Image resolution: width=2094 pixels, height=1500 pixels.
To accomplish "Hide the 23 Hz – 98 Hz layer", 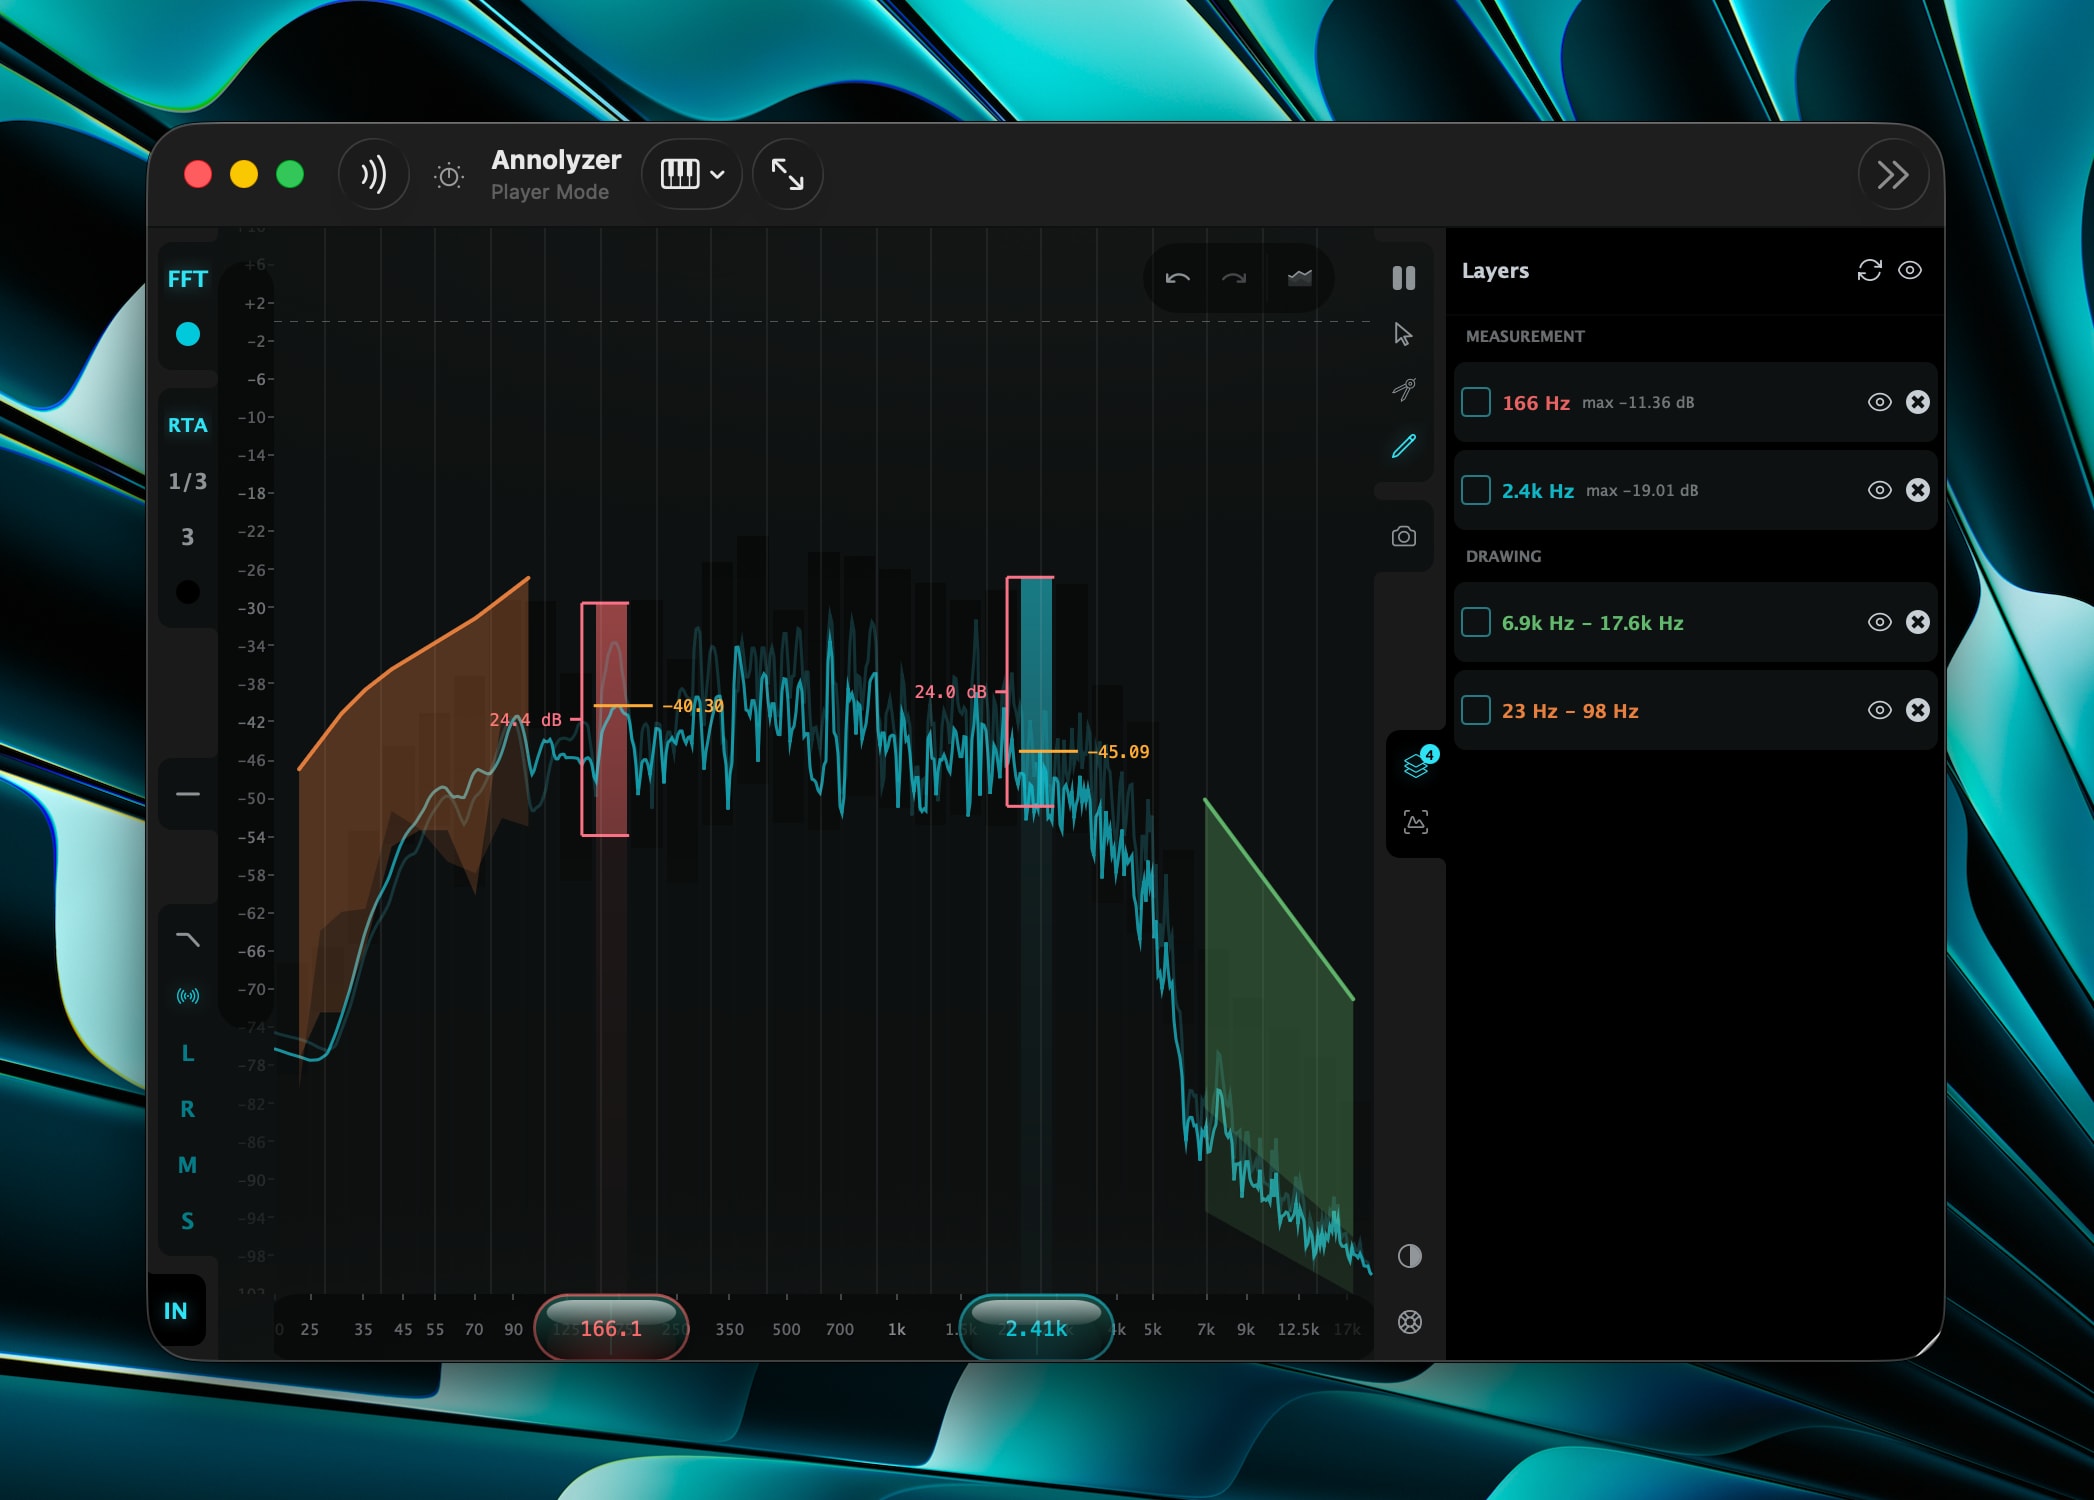I will (x=1880, y=710).
